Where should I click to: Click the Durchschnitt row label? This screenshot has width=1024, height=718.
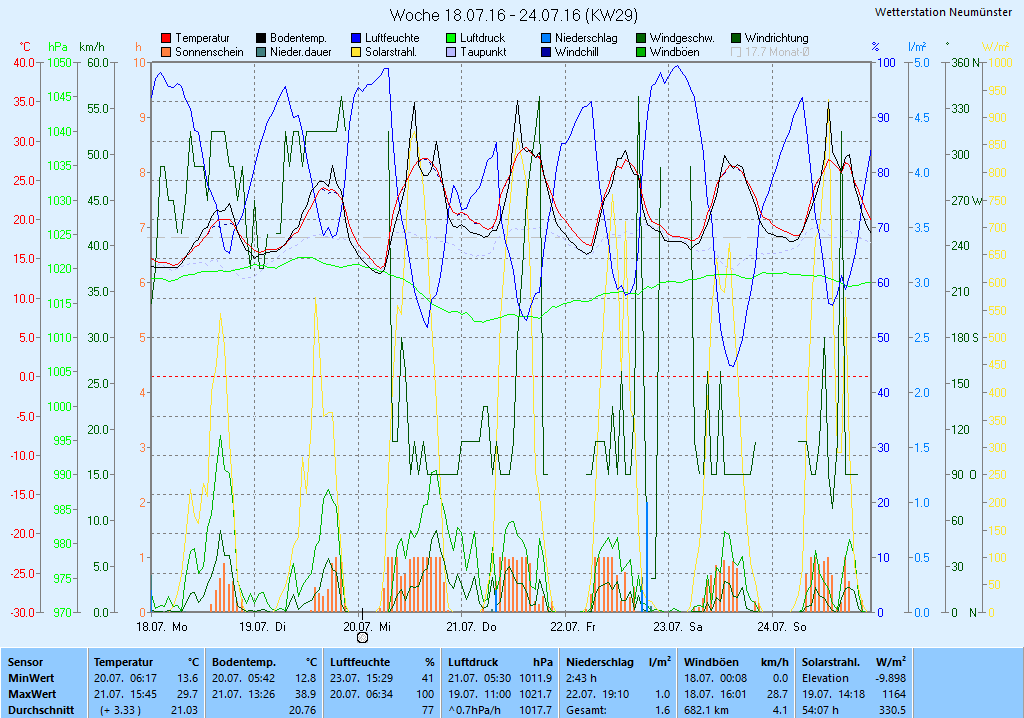point(40,710)
